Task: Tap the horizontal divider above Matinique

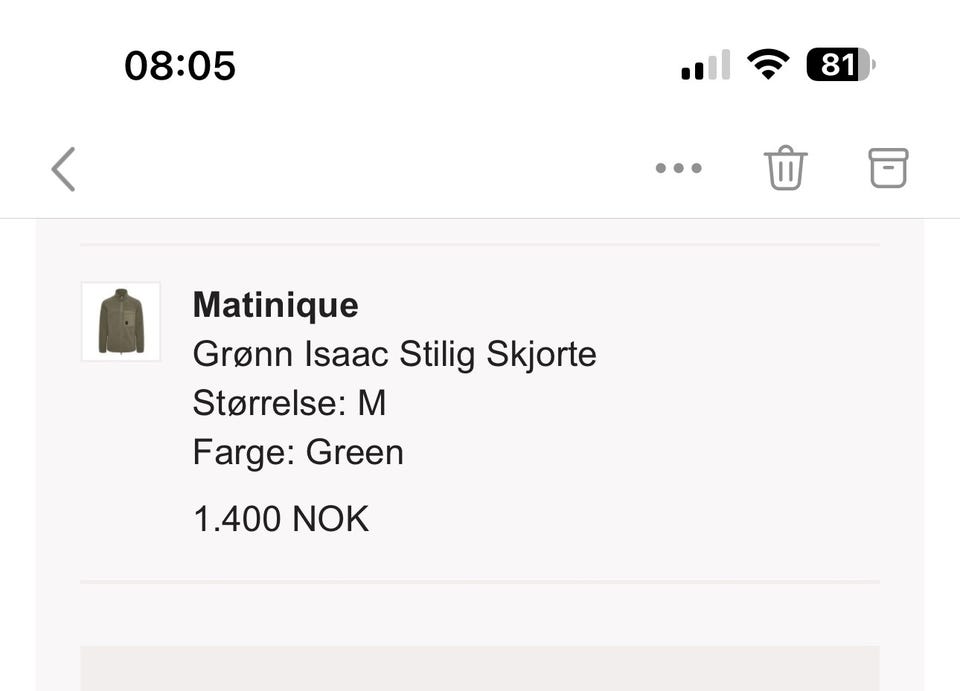Action: pyautogui.click(x=480, y=240)
